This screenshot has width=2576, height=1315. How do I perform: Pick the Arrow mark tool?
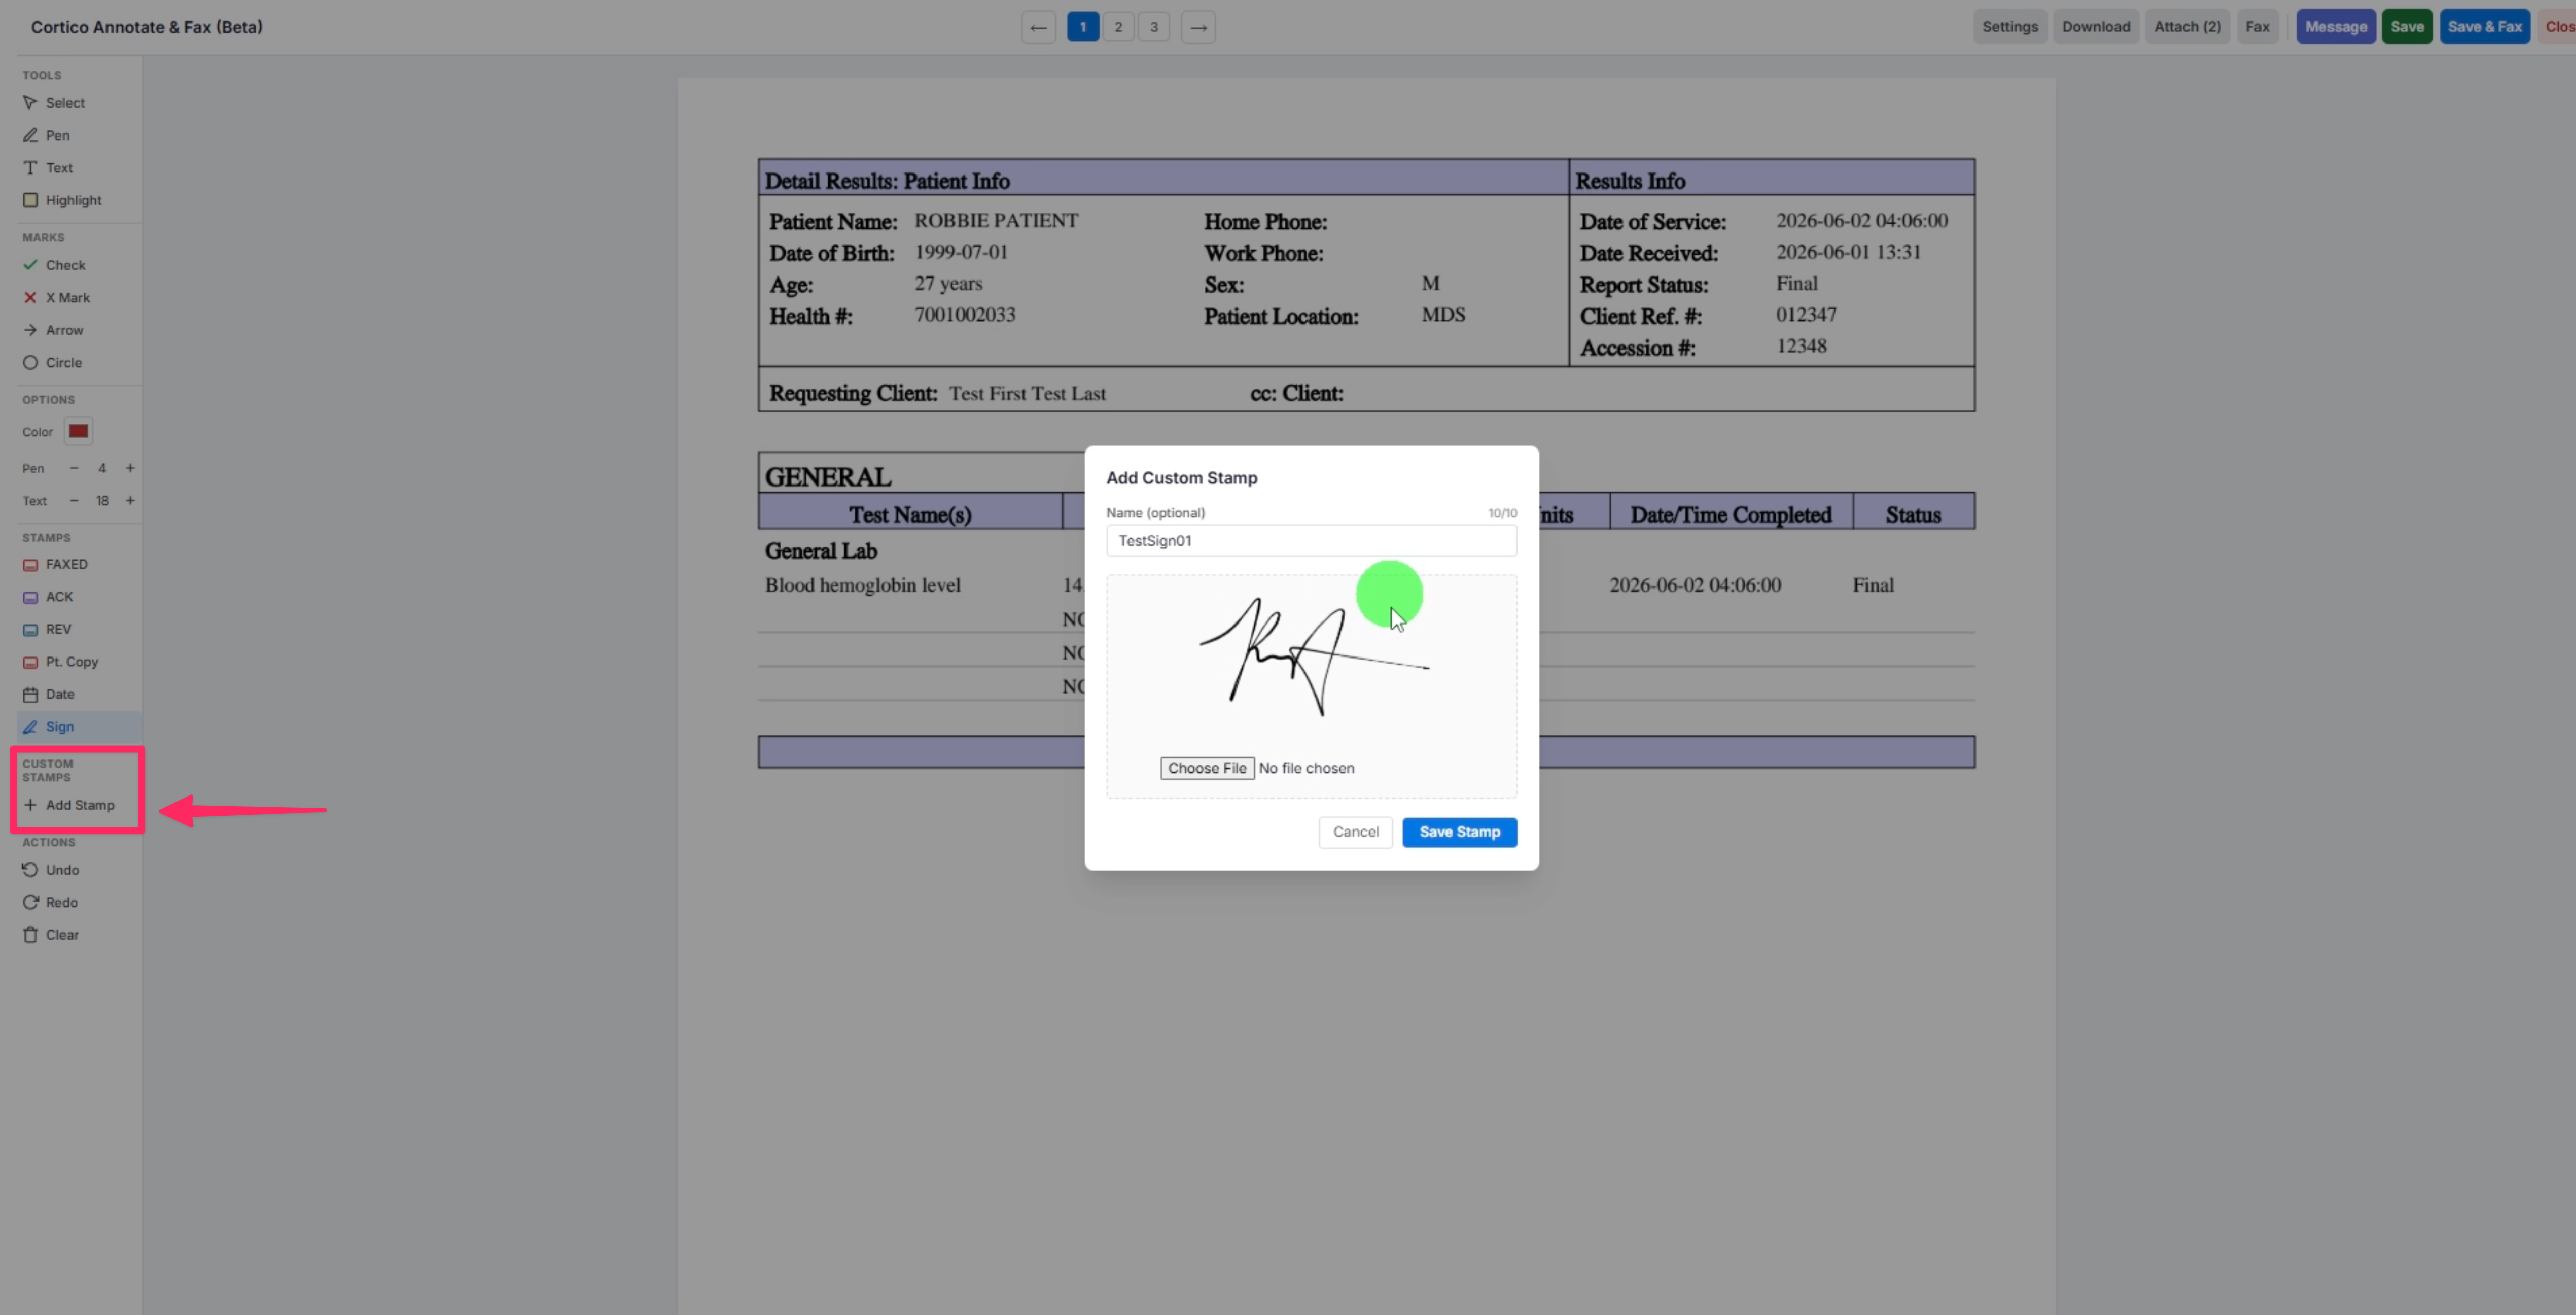(64, 330)
